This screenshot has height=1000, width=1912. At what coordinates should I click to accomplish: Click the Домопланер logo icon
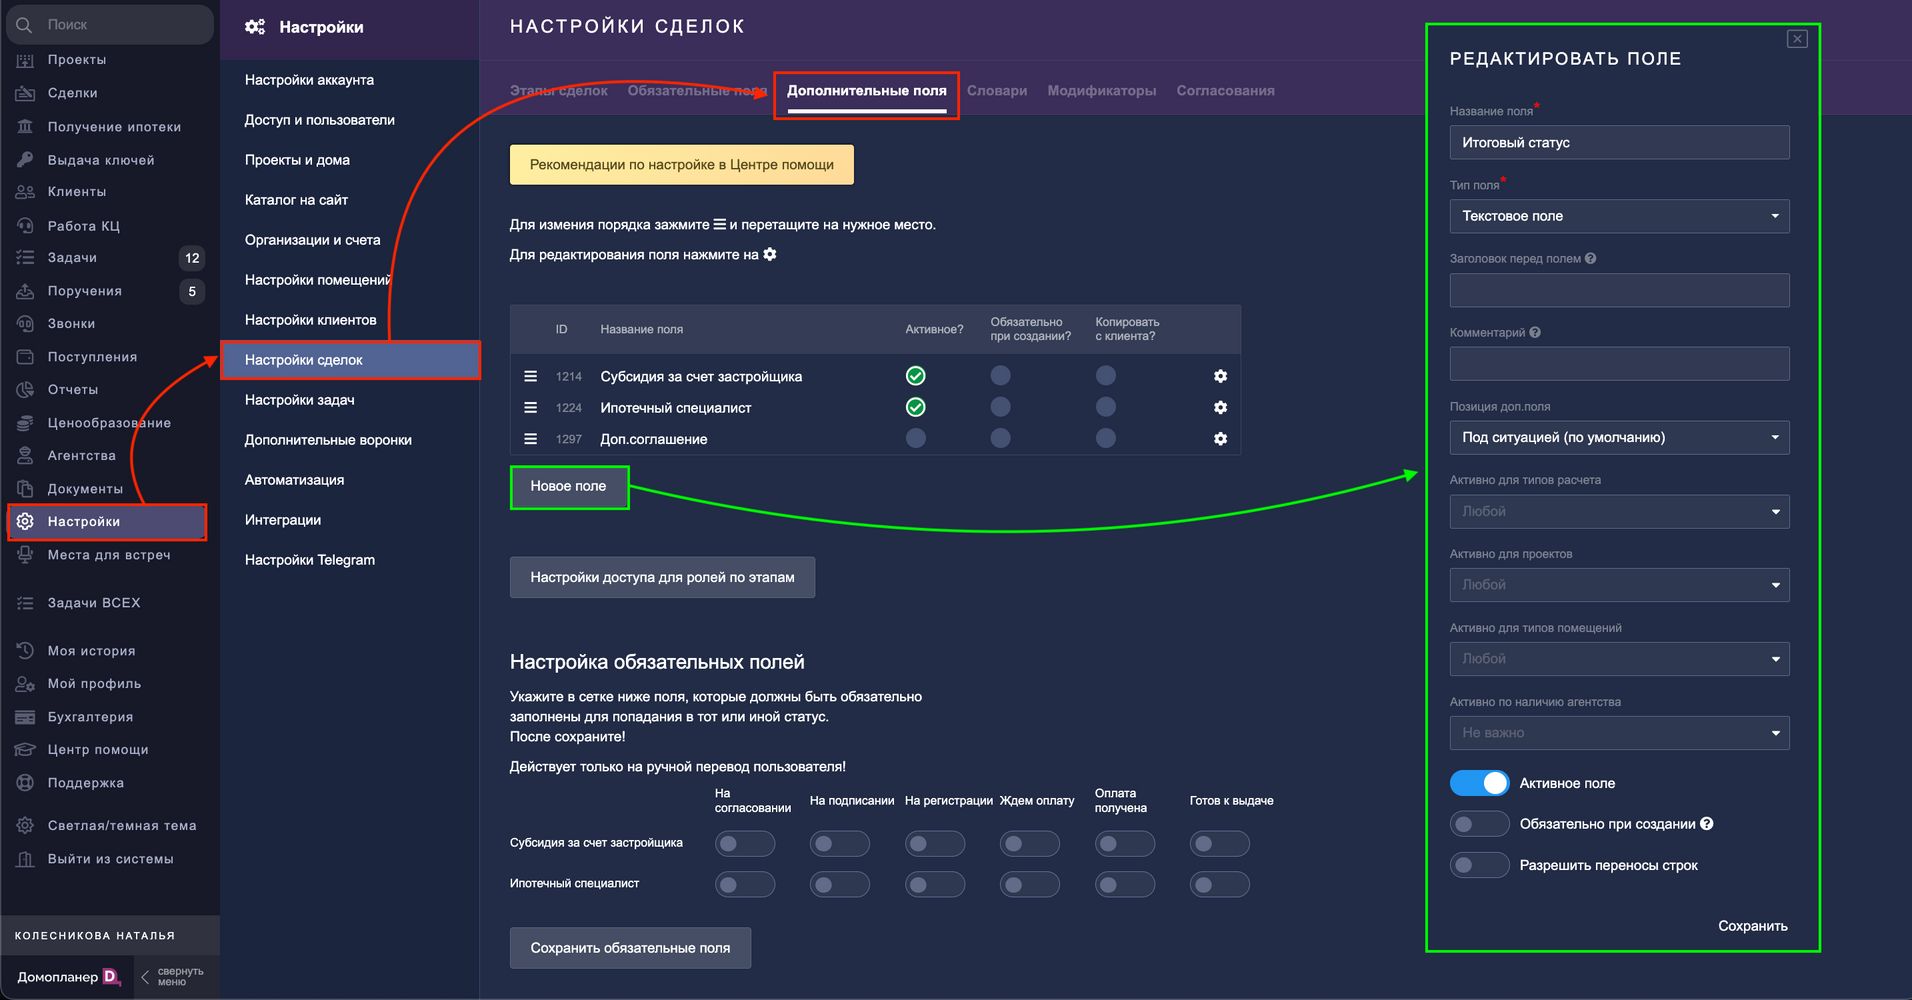(x=111, y=977)
